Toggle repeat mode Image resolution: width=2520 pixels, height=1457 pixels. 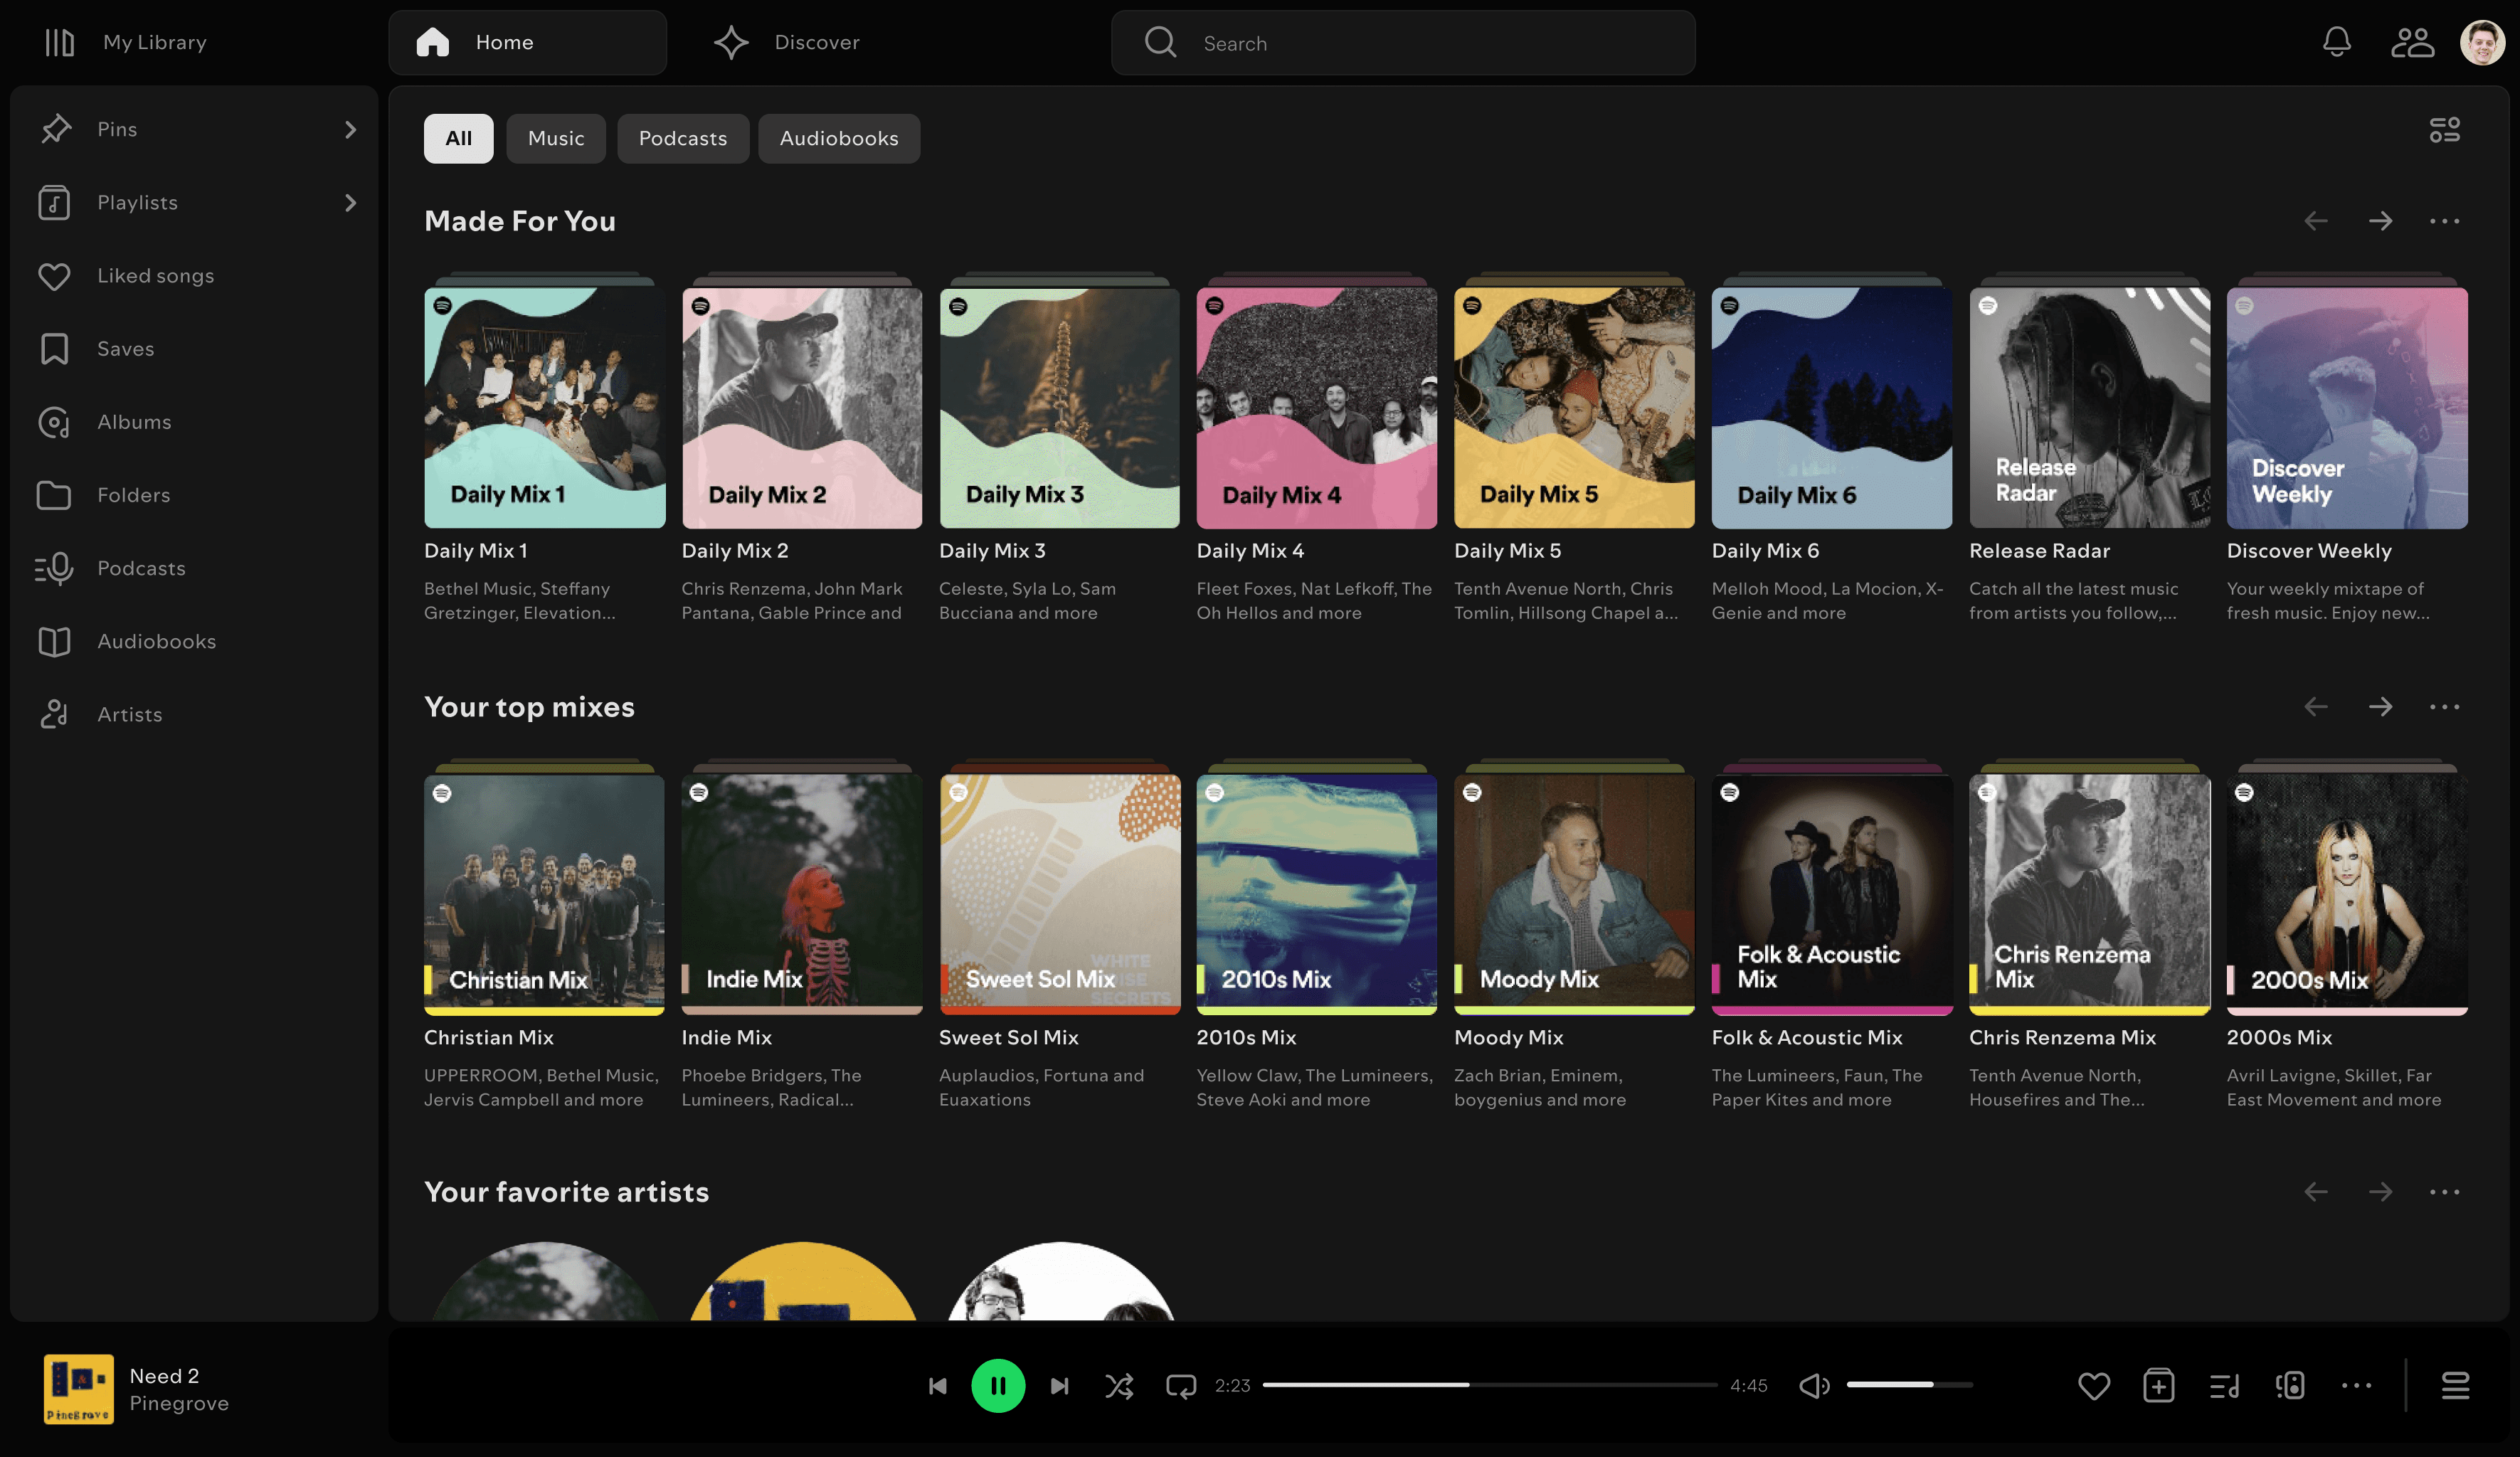coord(1181,1385)
